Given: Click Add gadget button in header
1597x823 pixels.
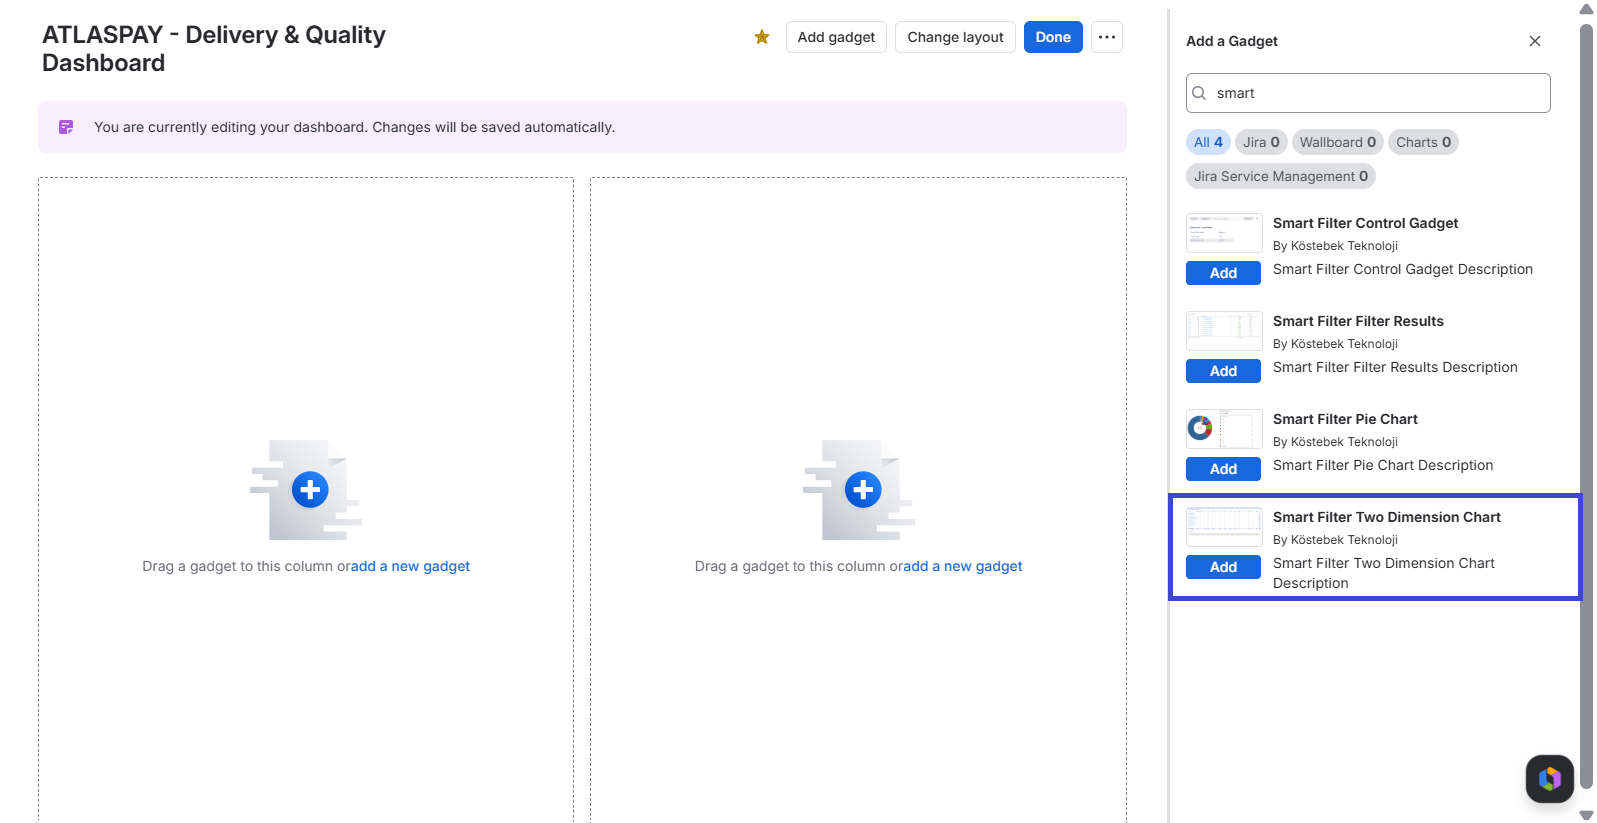Looking at the screenshot, I should 836,37.
